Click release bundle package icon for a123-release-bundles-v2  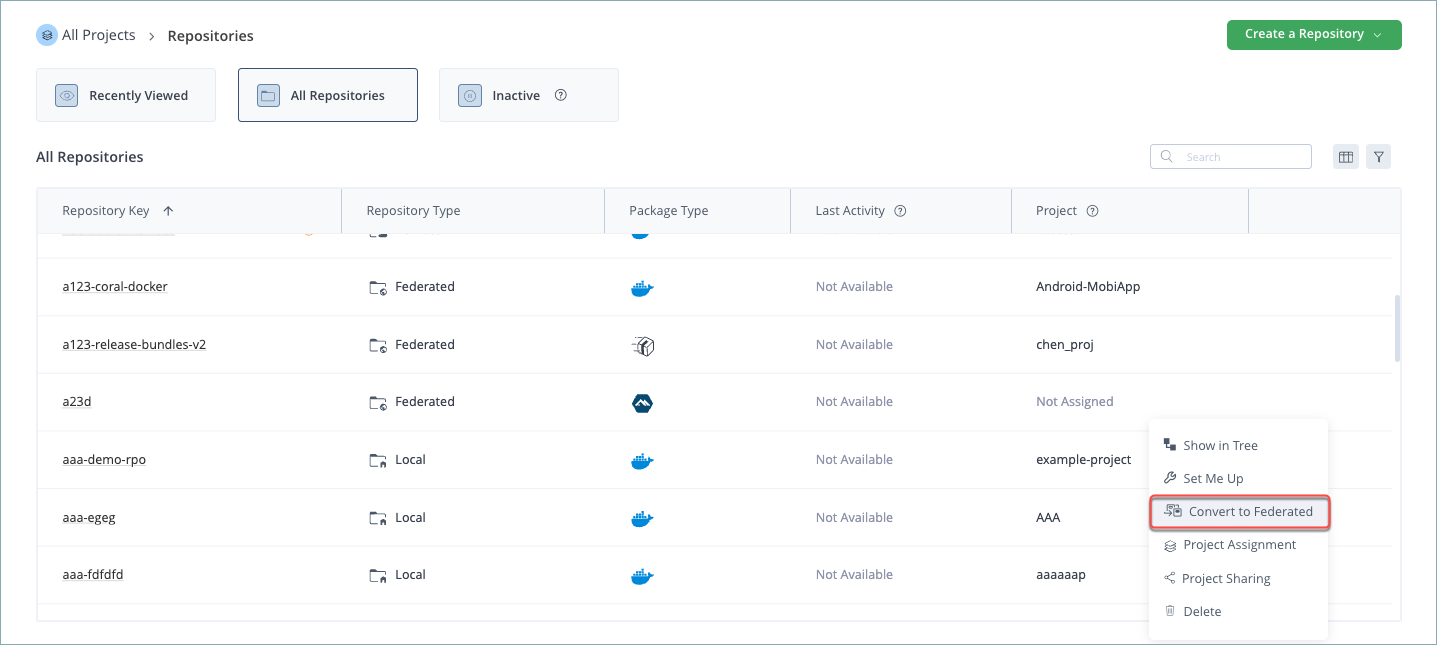click(643, 346)
